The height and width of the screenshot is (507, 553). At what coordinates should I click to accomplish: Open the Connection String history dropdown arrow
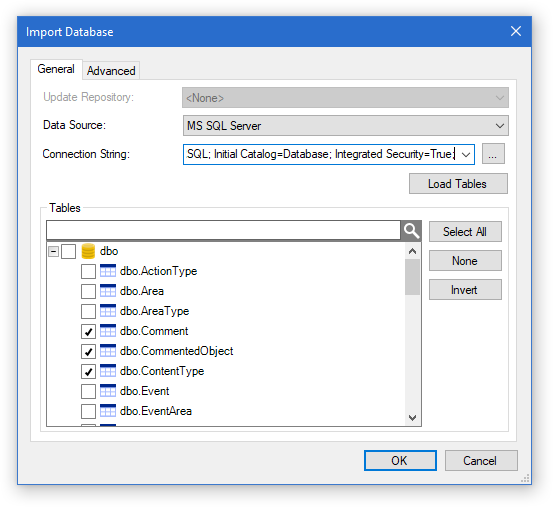tap(466, 154)
